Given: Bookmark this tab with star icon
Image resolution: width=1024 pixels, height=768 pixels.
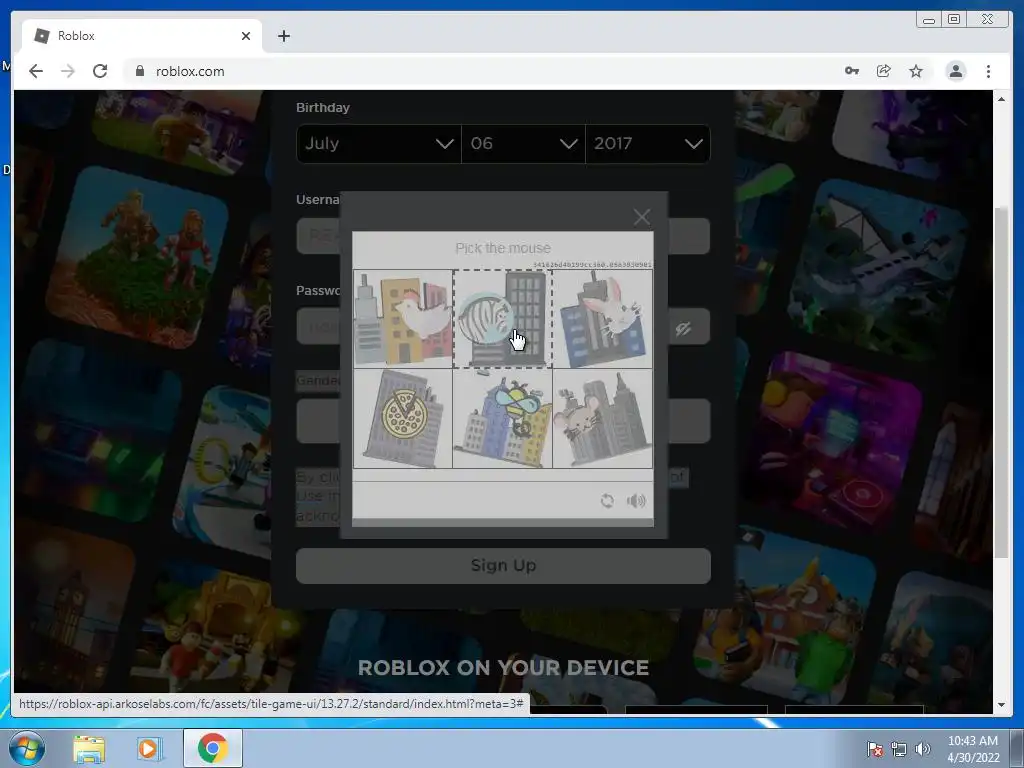Looking at the screenshot, I should pyautogui.click(x=916, y=71).
